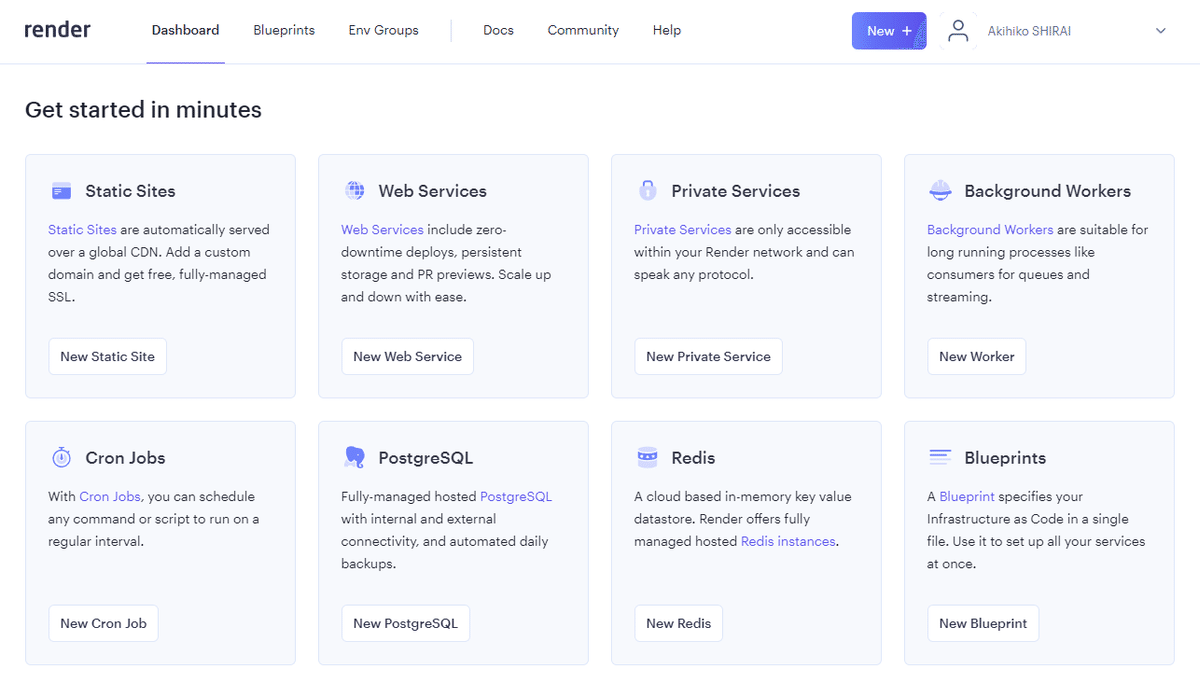Click the user avatar icon
1200x697 pixels.
point(958,31)
